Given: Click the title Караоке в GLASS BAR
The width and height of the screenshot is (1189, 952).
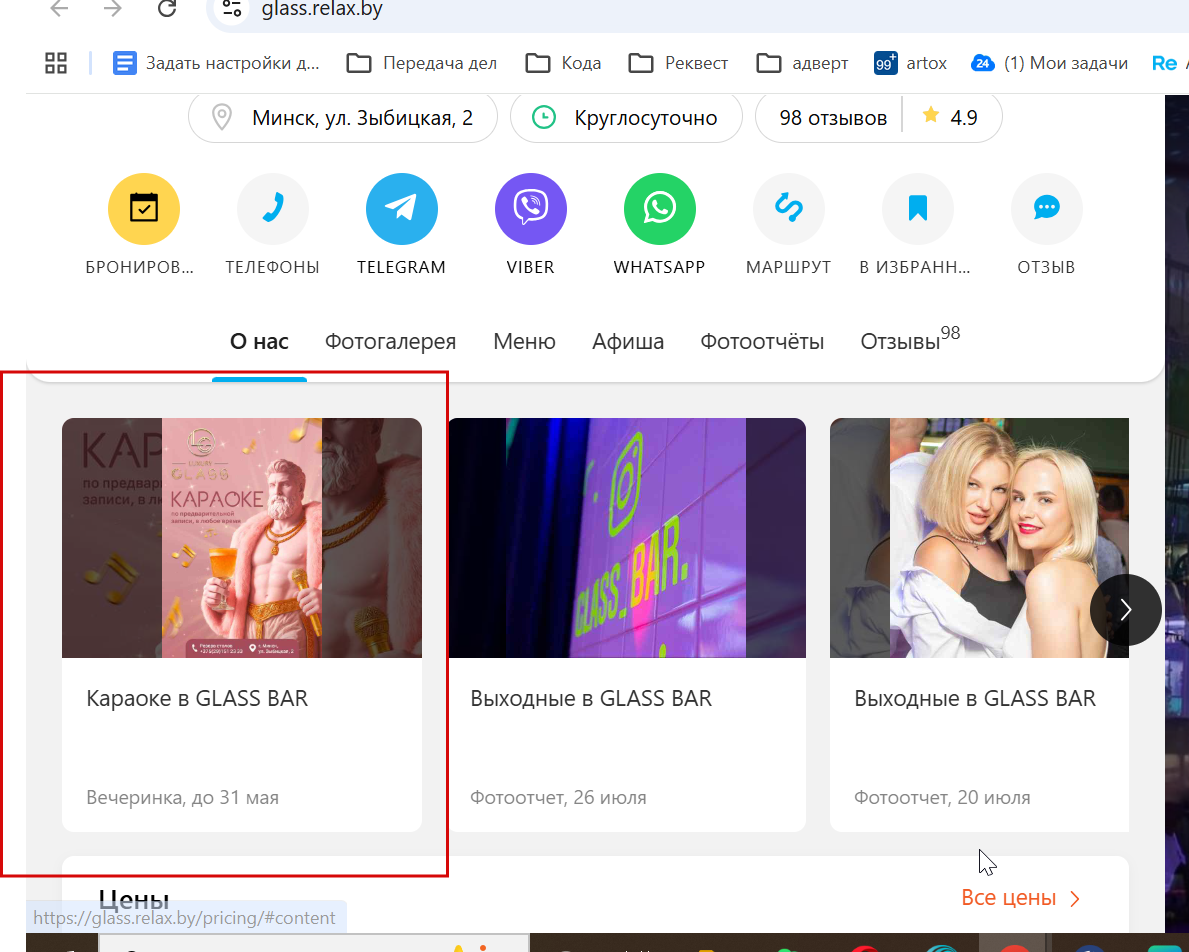Looking at the screenshot, I should coord(197,699).
